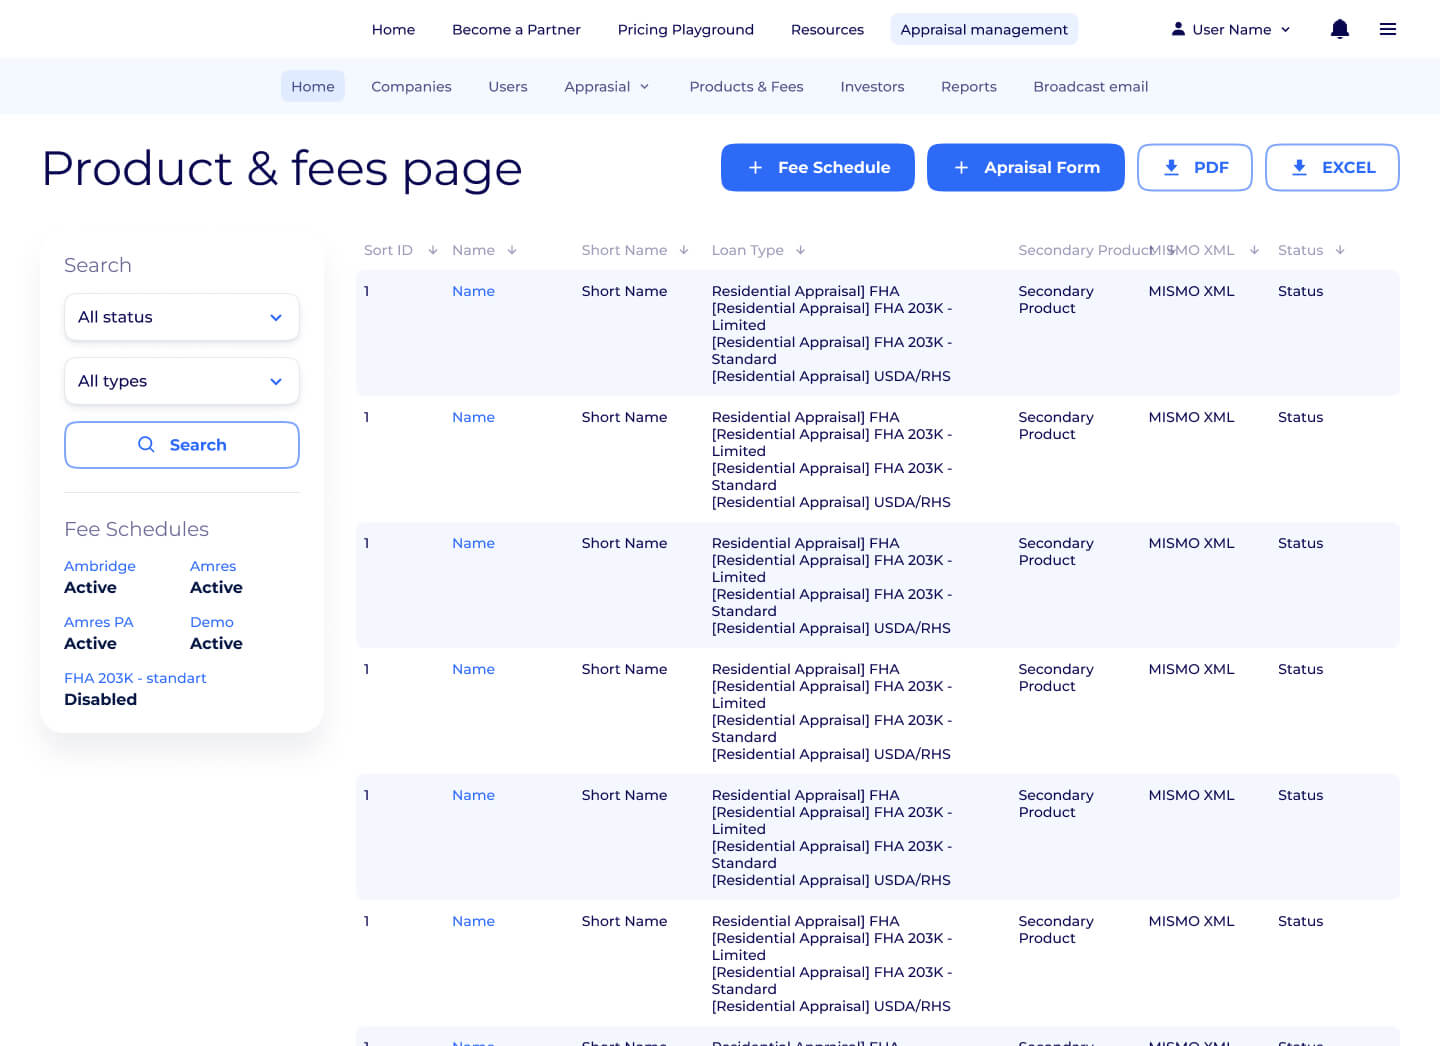The image size is (1440, 1046).
Task: Open the User Name account menu
Action: click(x=1231, y=29)
